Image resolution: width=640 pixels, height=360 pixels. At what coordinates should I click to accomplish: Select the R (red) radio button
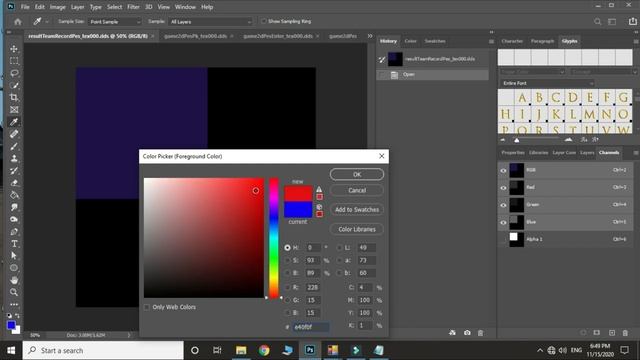point(287,287)
